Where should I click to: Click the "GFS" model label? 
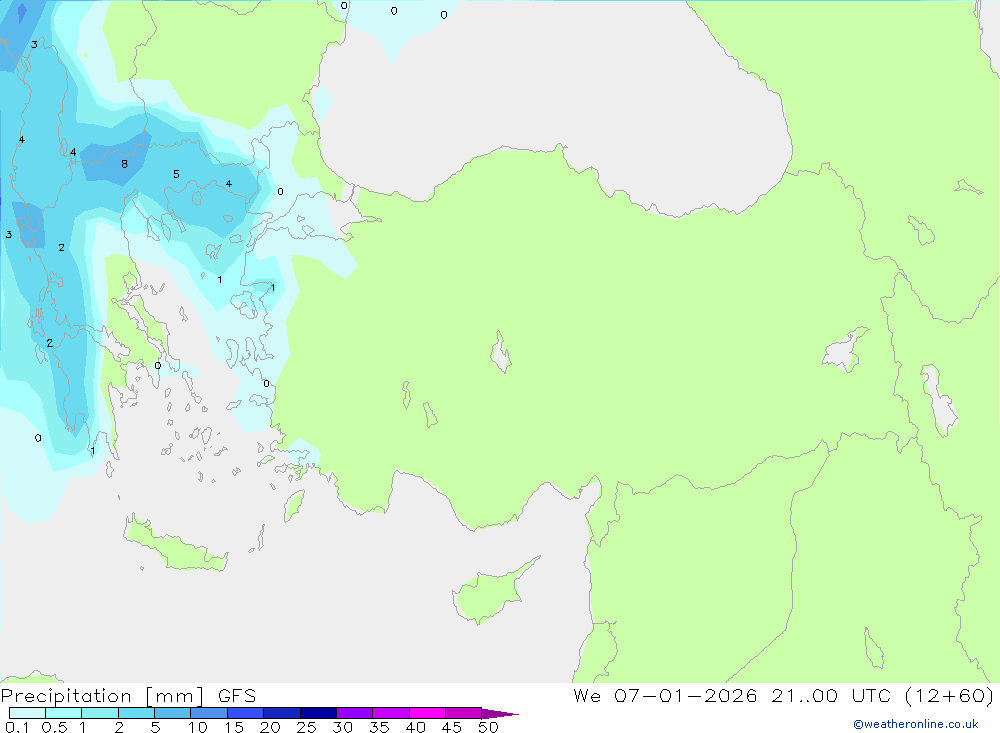(237, 696)
